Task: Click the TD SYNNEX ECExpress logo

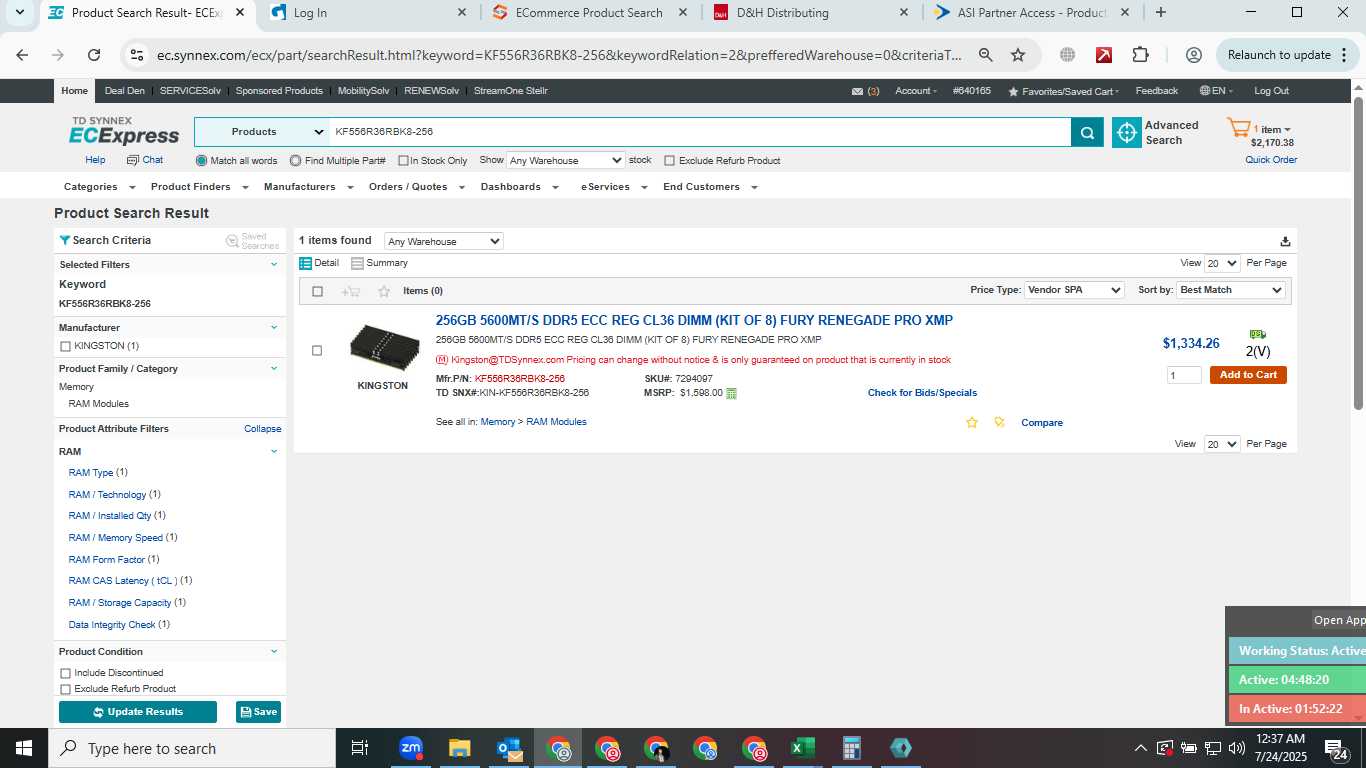Action: click(x=124, y=131)
